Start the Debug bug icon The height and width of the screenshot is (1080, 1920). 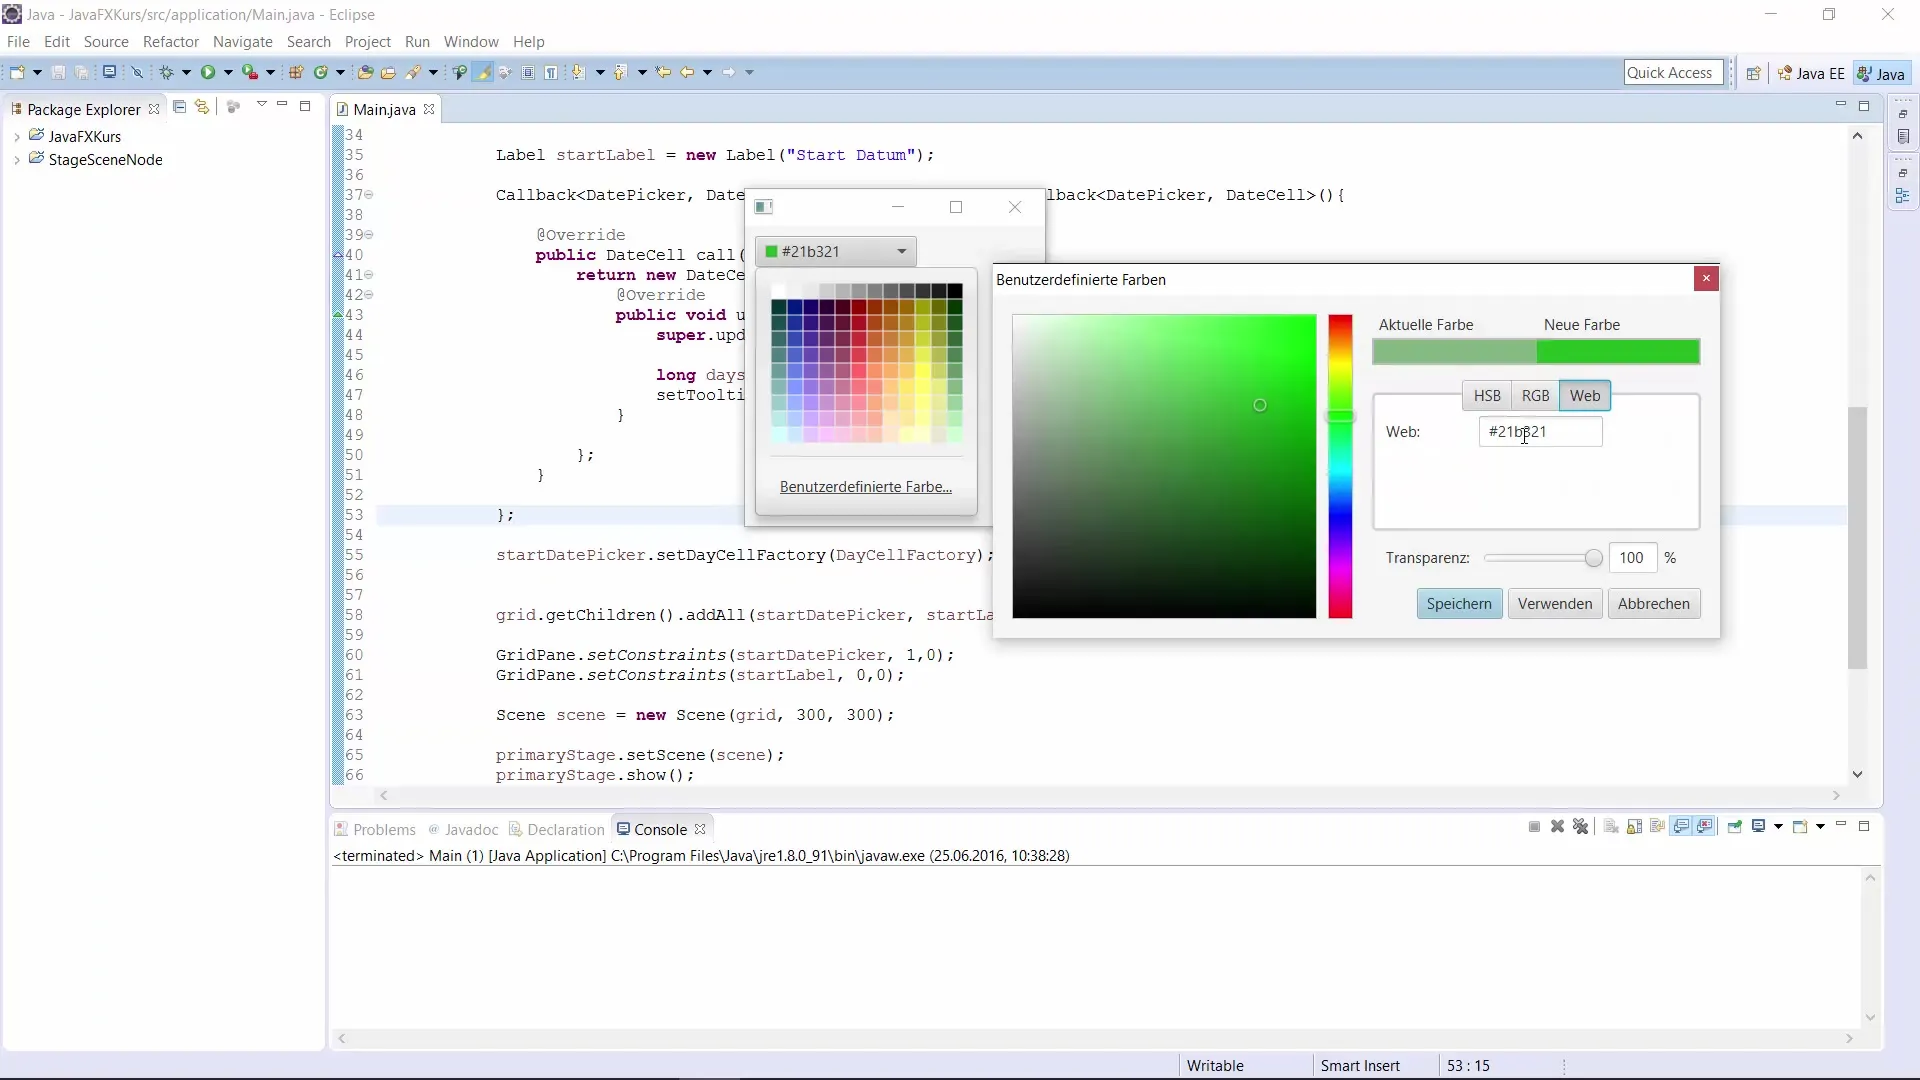point(166,72)
